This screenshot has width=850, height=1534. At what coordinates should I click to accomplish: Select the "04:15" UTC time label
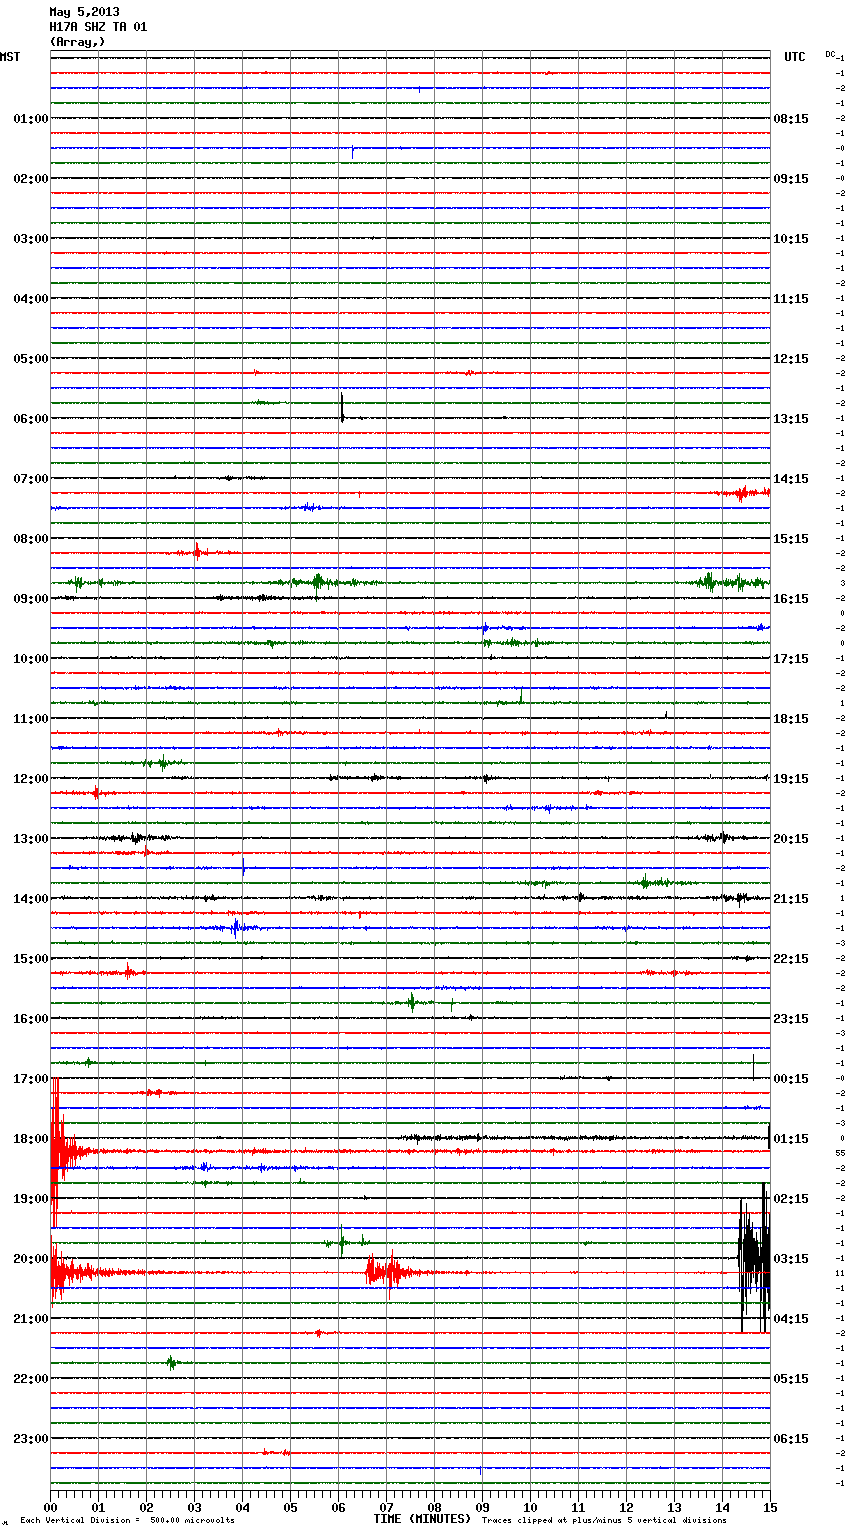click(x=791, y=1319)
